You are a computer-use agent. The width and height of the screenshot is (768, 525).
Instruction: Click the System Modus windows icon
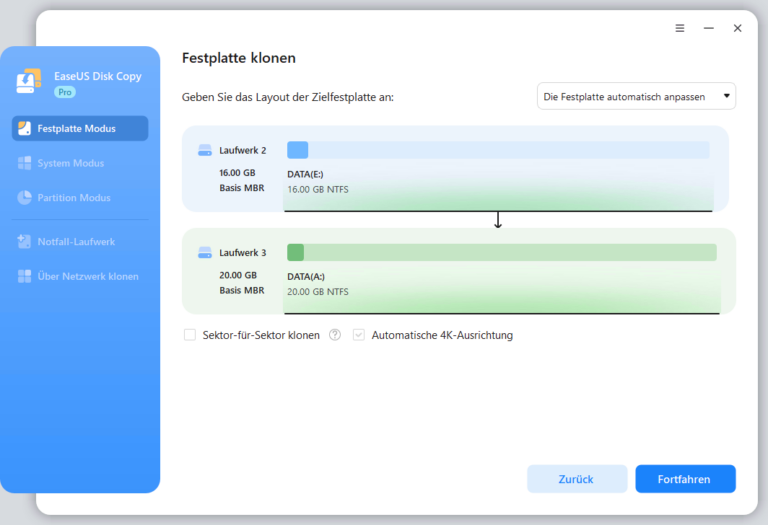pyautogui.click(x=24, y=163)
